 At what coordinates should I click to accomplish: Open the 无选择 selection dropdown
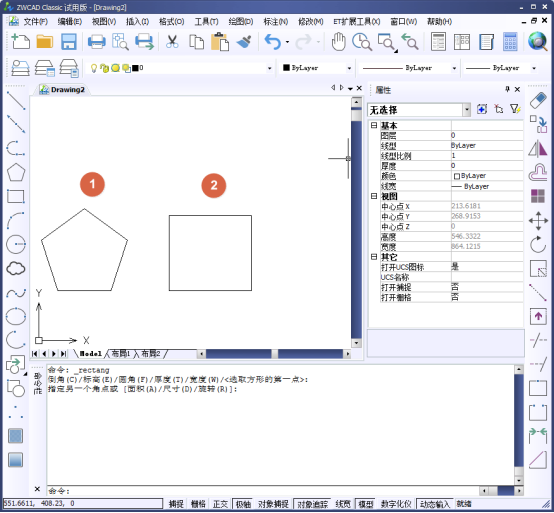click(419, 110)
